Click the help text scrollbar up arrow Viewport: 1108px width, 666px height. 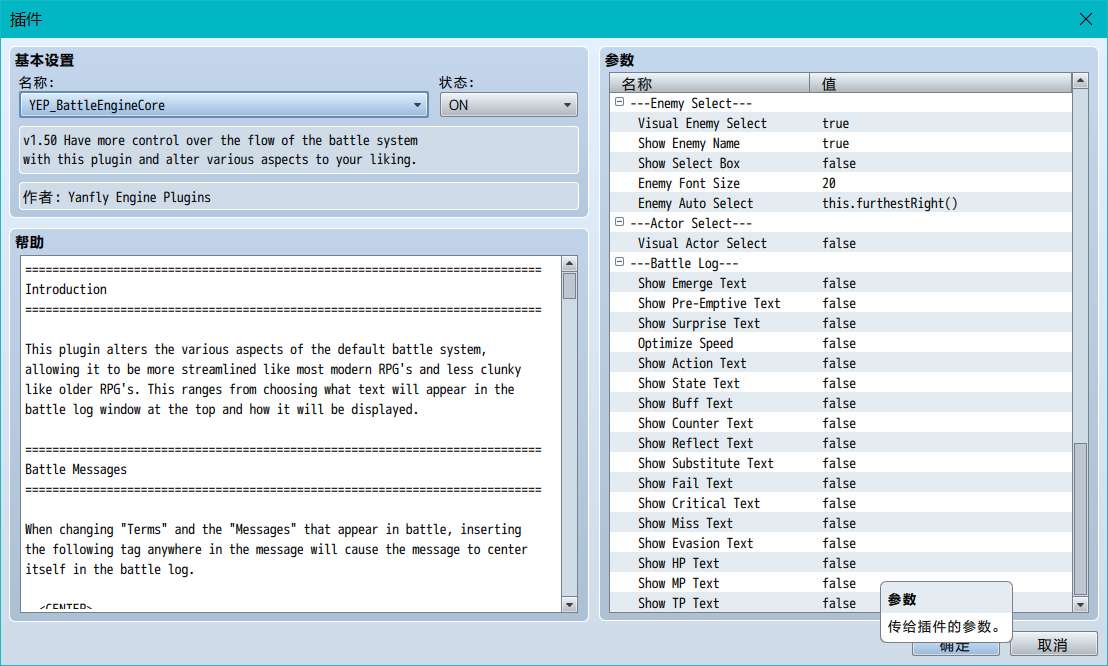[x=570, y=264]
